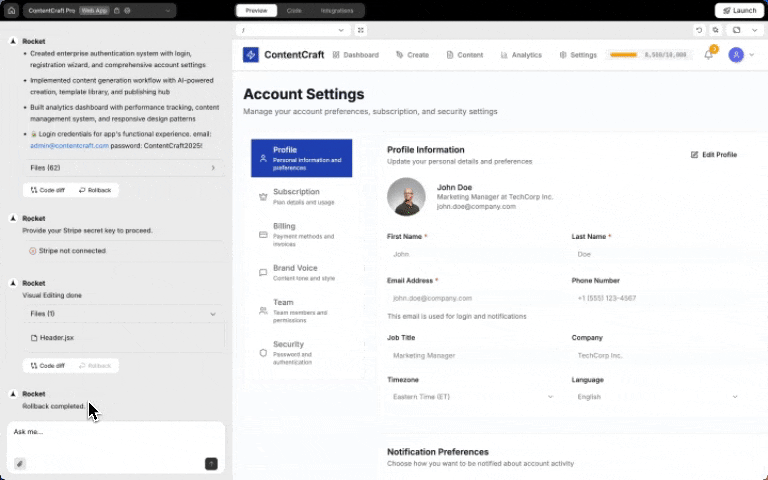Click the Stripe not connected status icon

tap(33, 251)
